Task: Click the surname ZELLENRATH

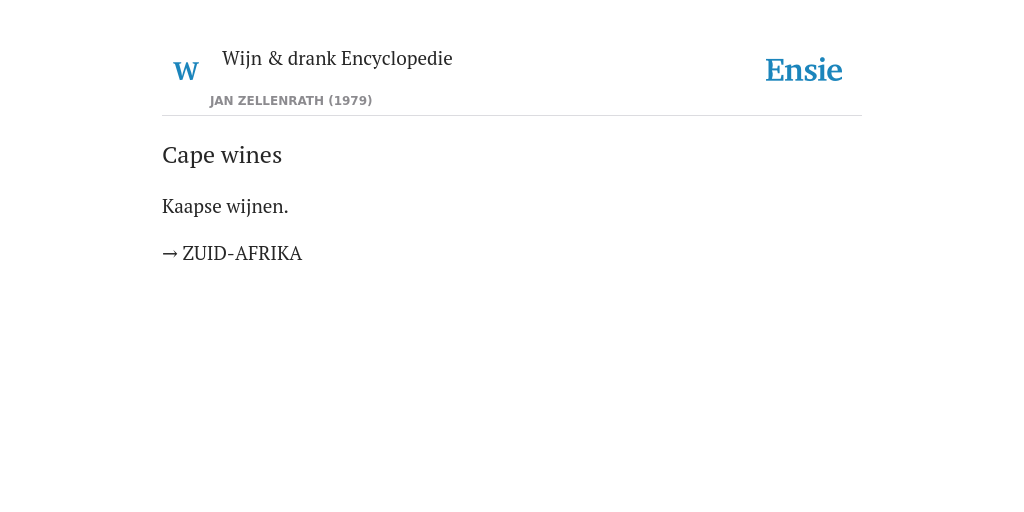Action: coord(280,101)
